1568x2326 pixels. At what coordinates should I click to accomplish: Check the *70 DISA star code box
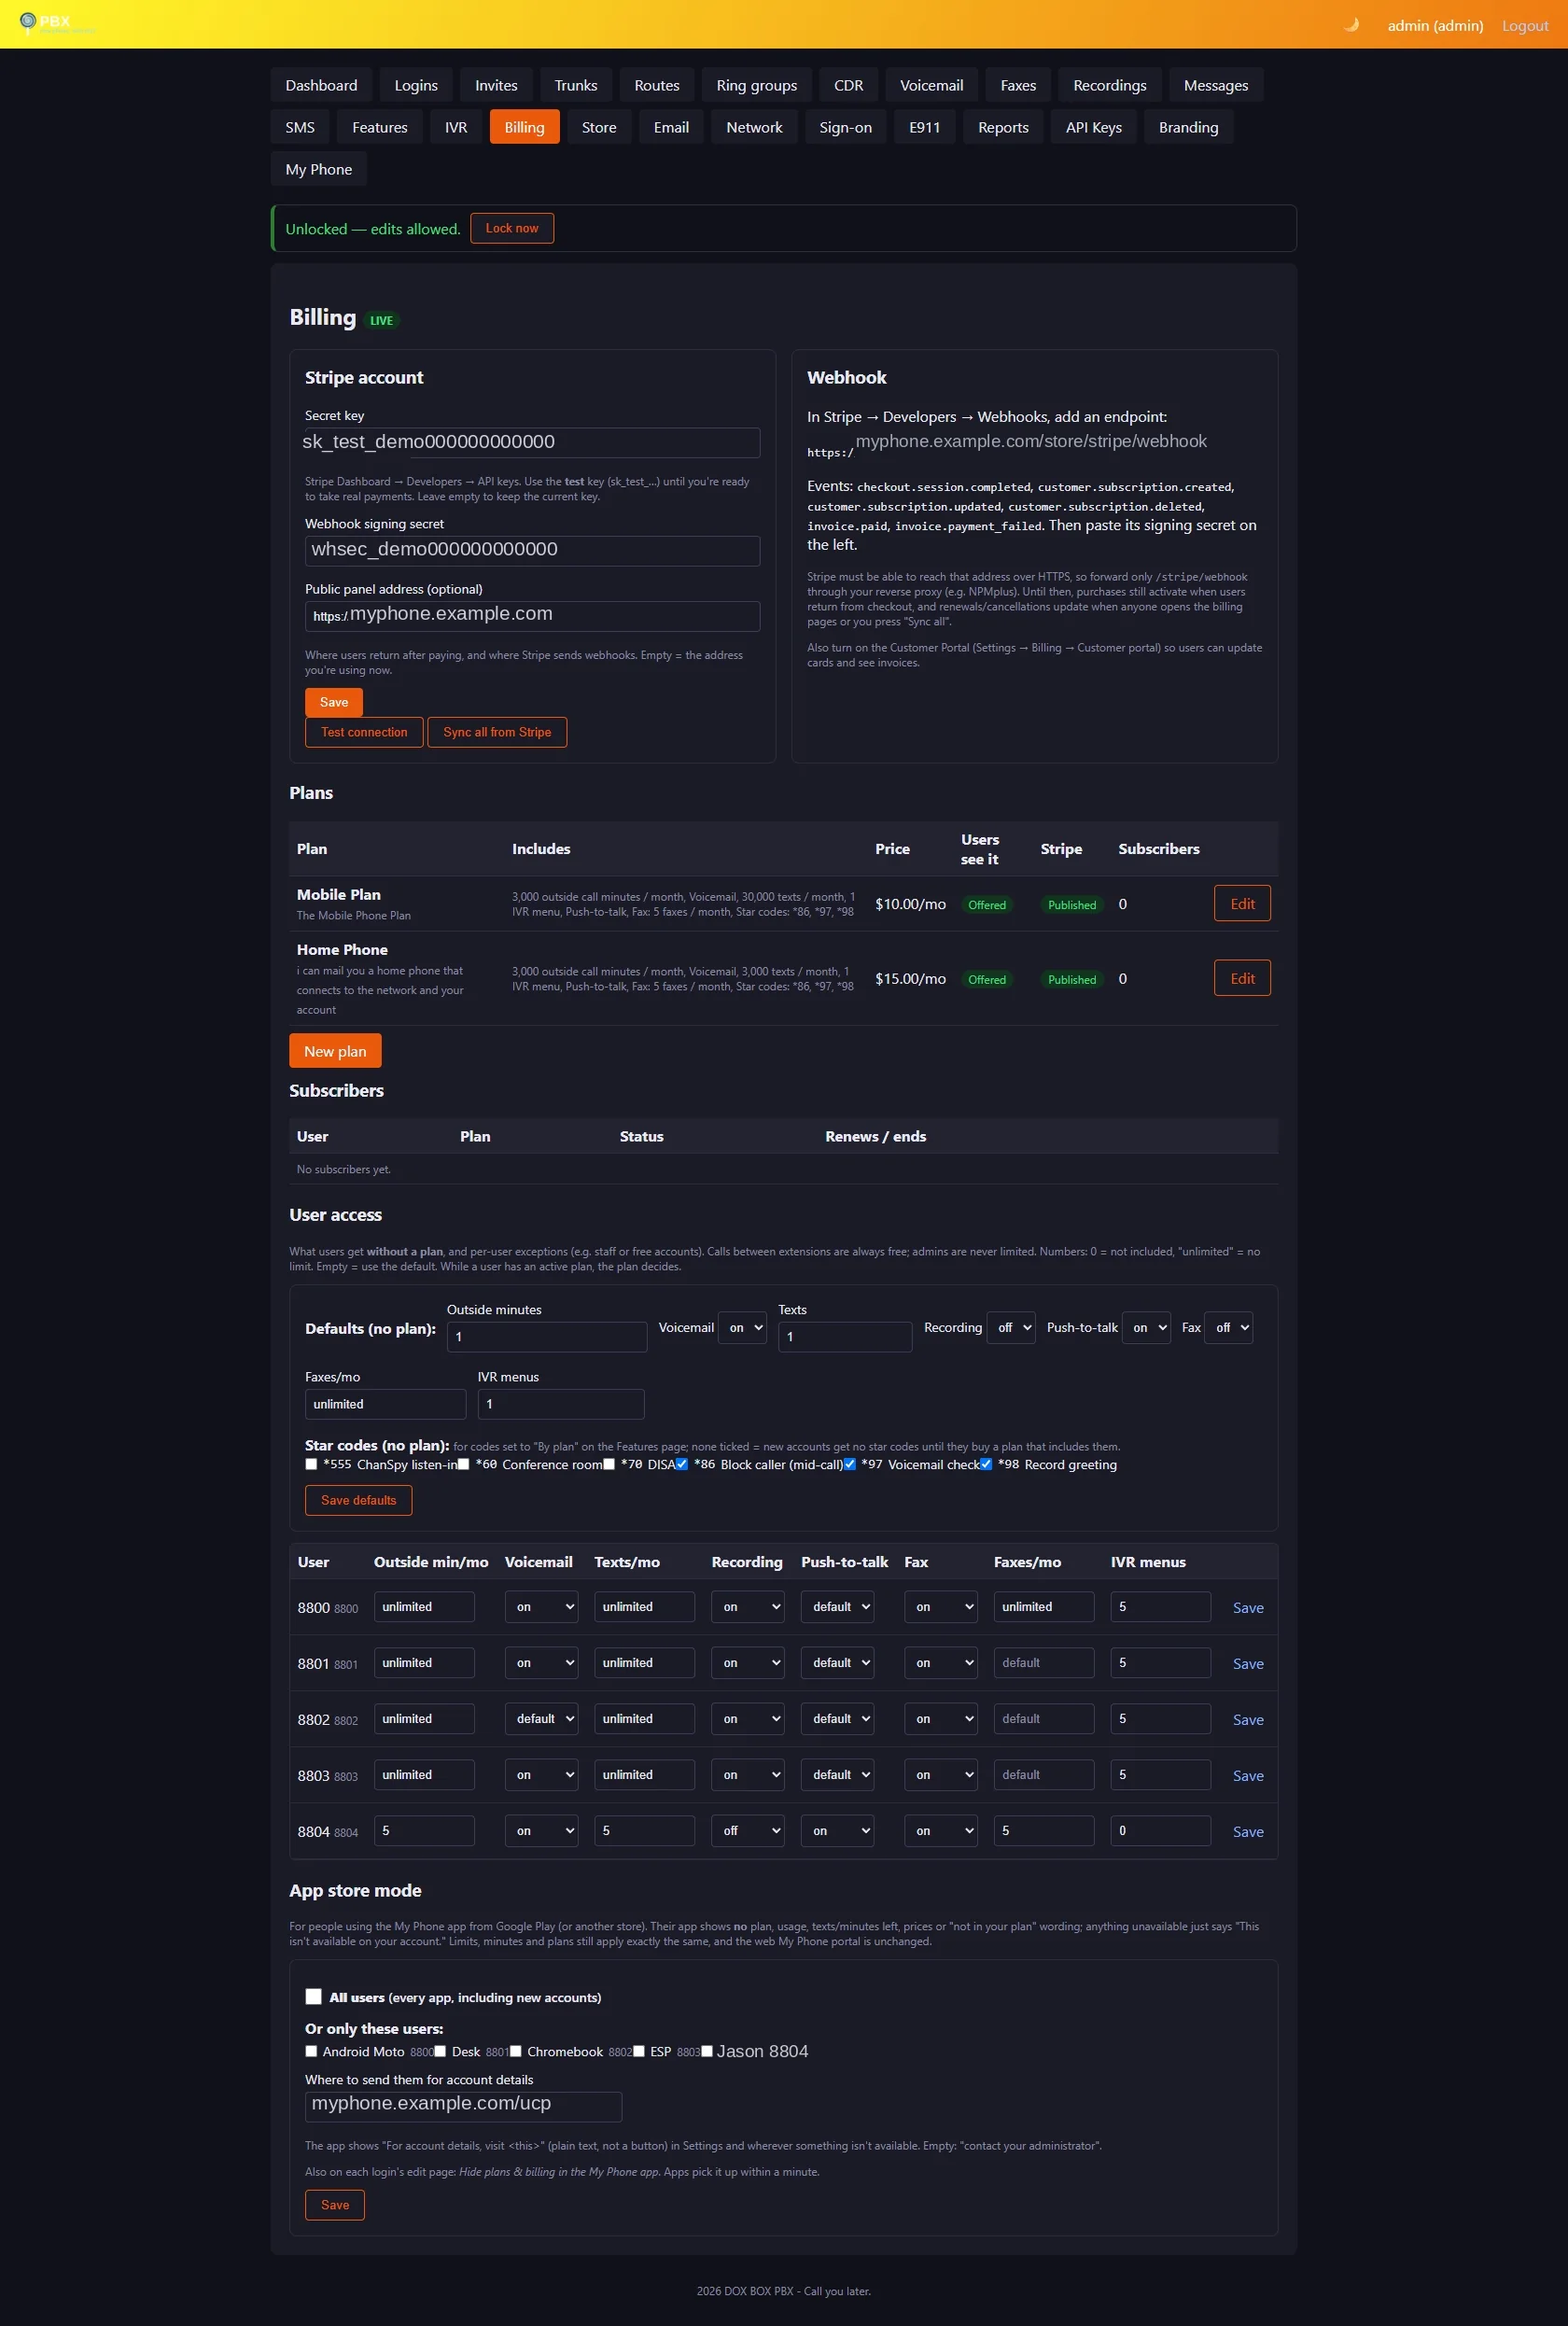608,1464
